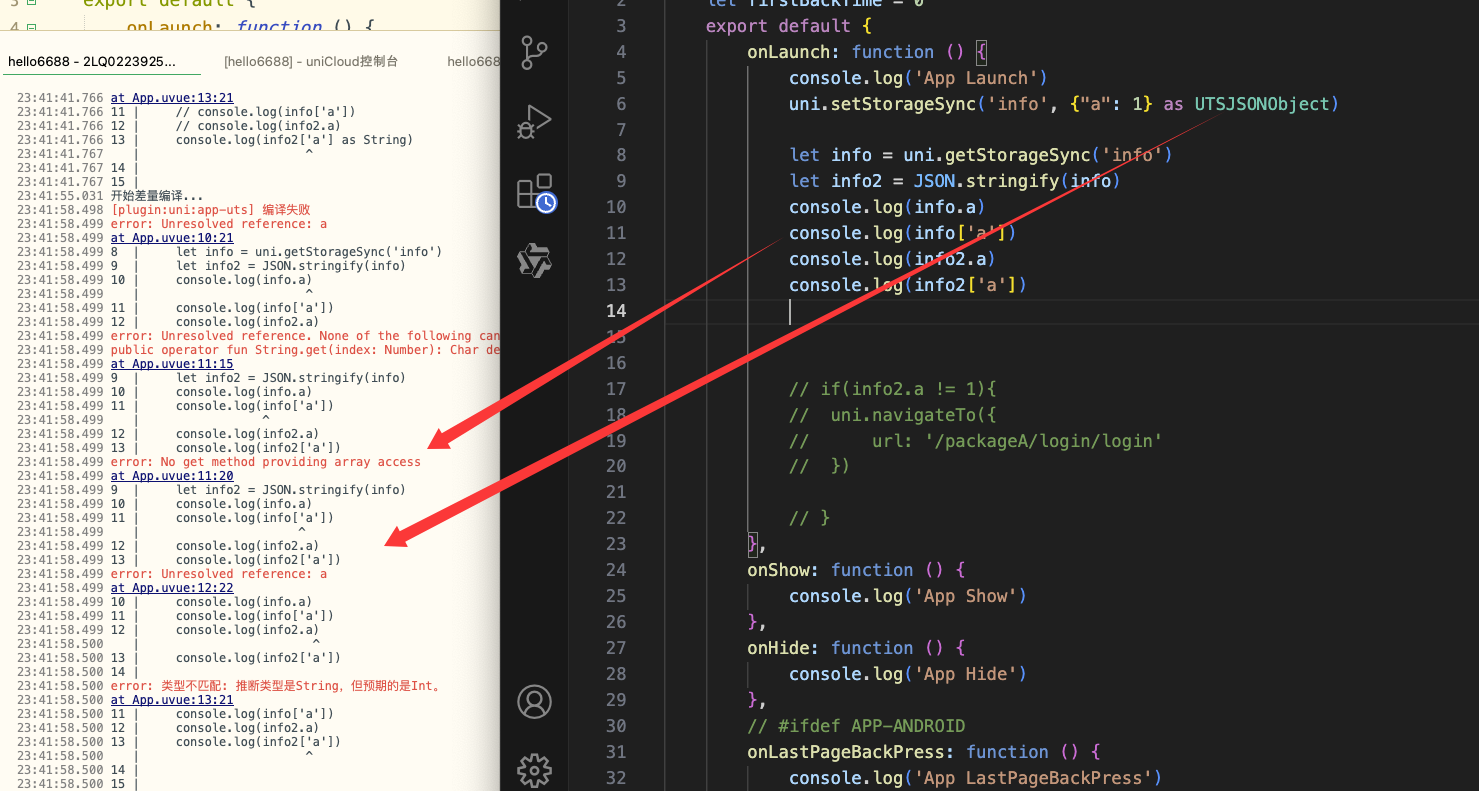Click 'console.log(info.a)' on VS Code line 10
1479x791 pixels.
coord(887,207)
